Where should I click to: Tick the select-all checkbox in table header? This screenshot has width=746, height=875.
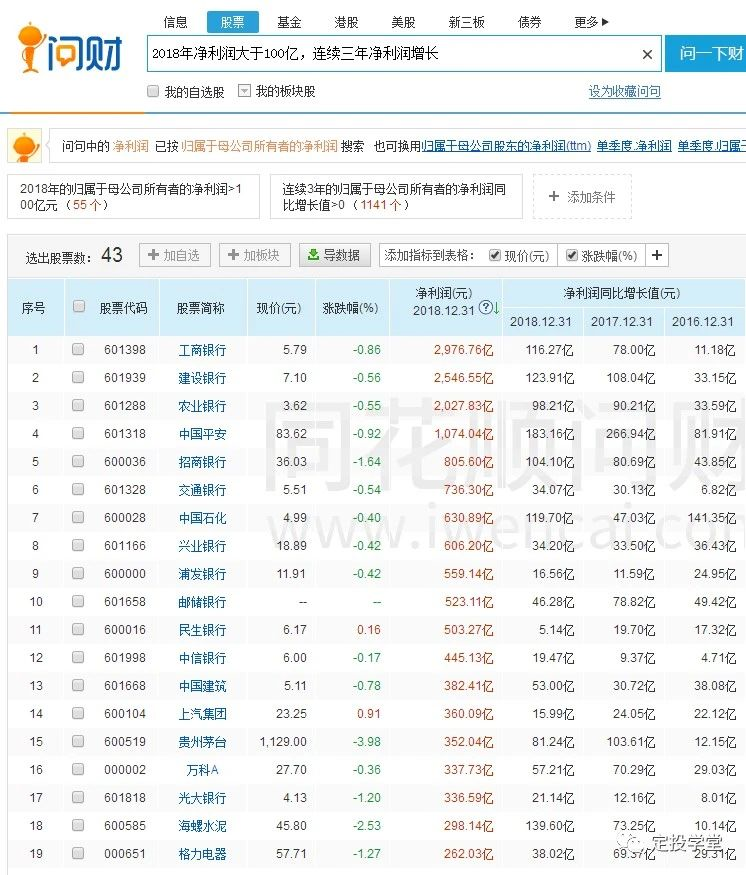click(79, 306)
